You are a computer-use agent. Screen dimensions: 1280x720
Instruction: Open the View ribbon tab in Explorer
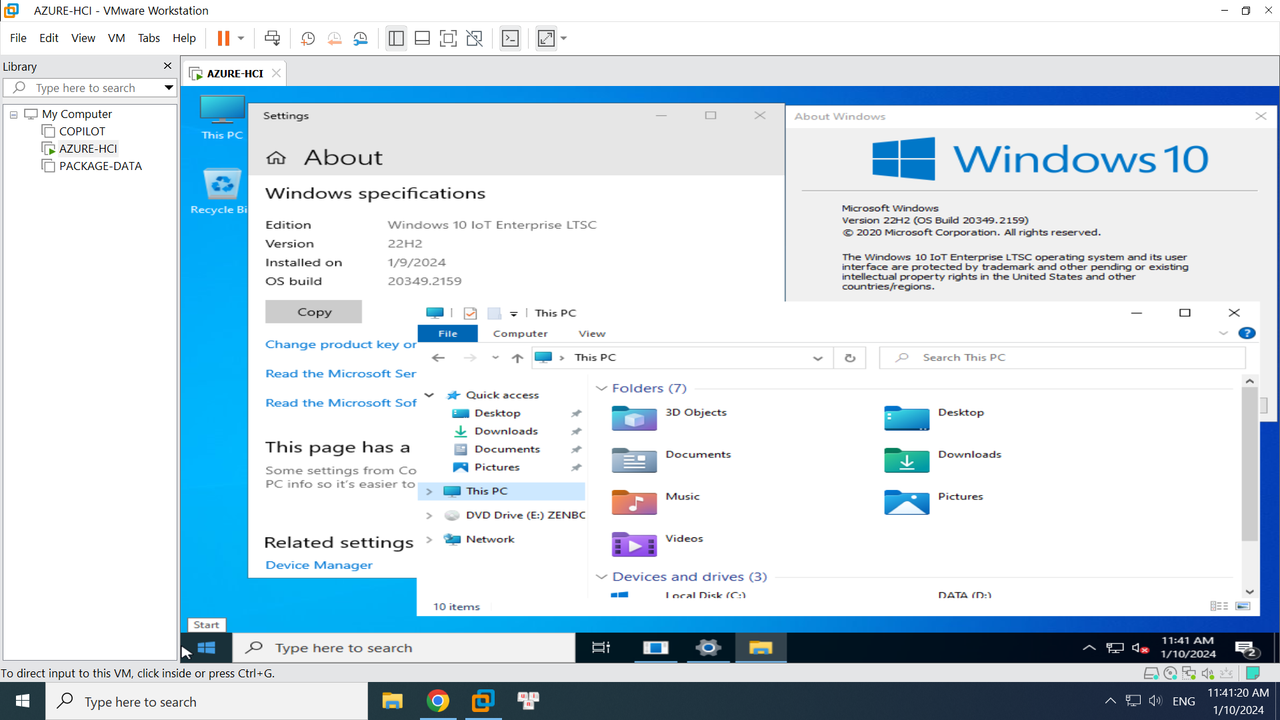tap(592, 333)
